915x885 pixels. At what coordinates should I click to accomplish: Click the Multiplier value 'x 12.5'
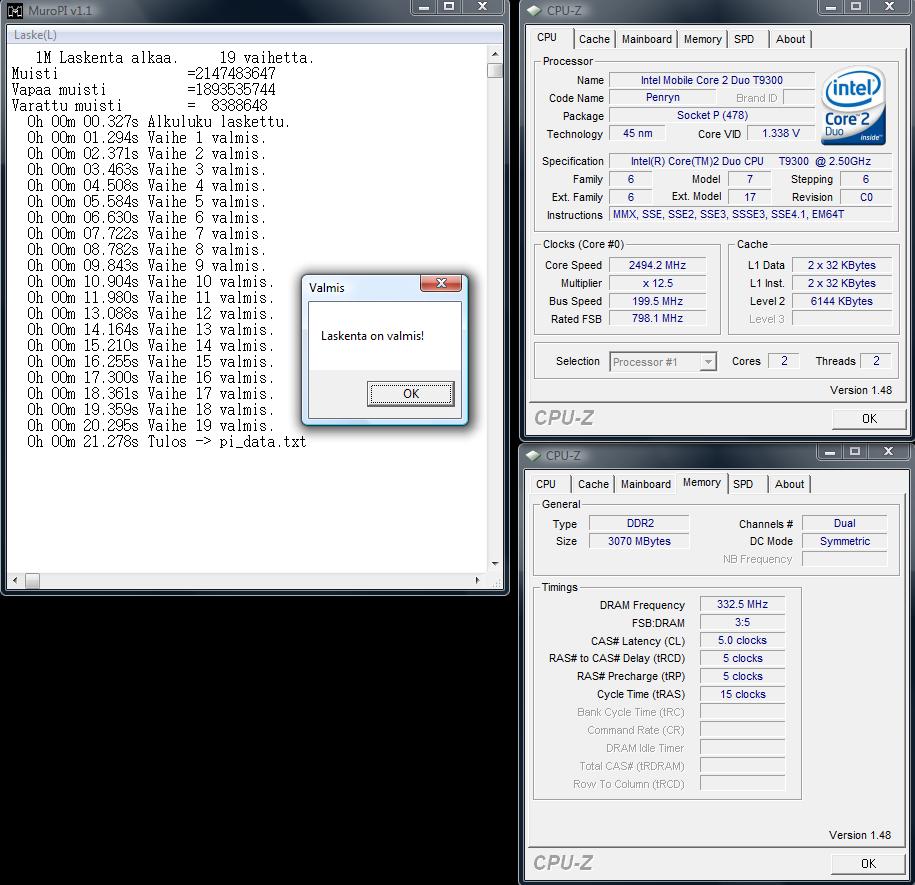(x=657, y=283)
